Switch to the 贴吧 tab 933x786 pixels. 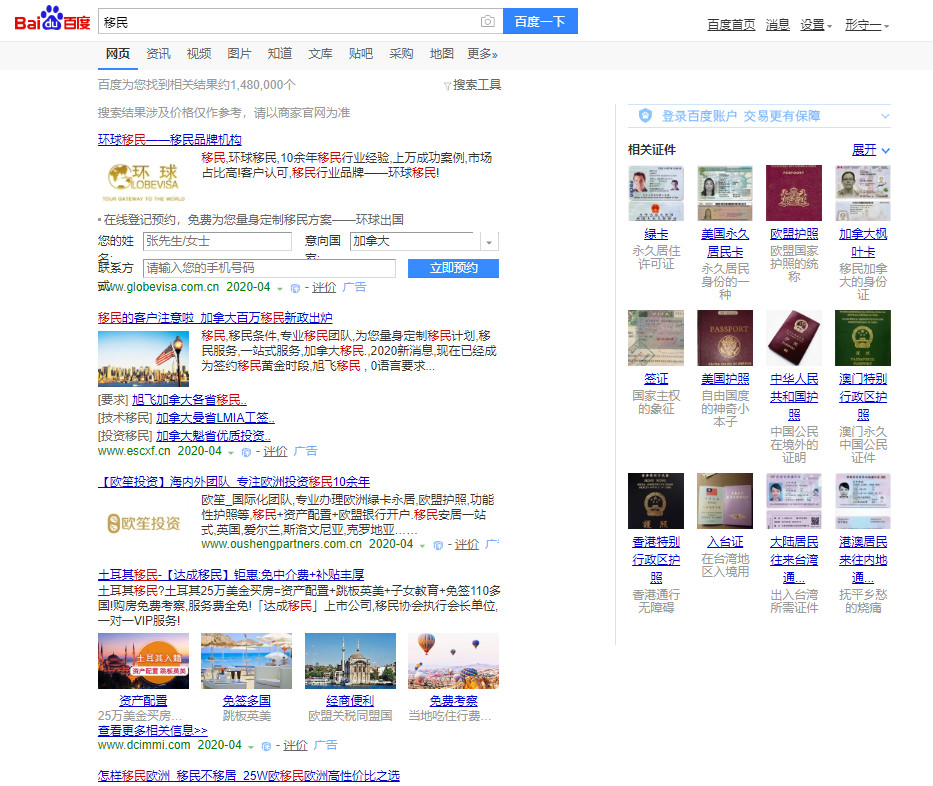(x=361, y=54)
